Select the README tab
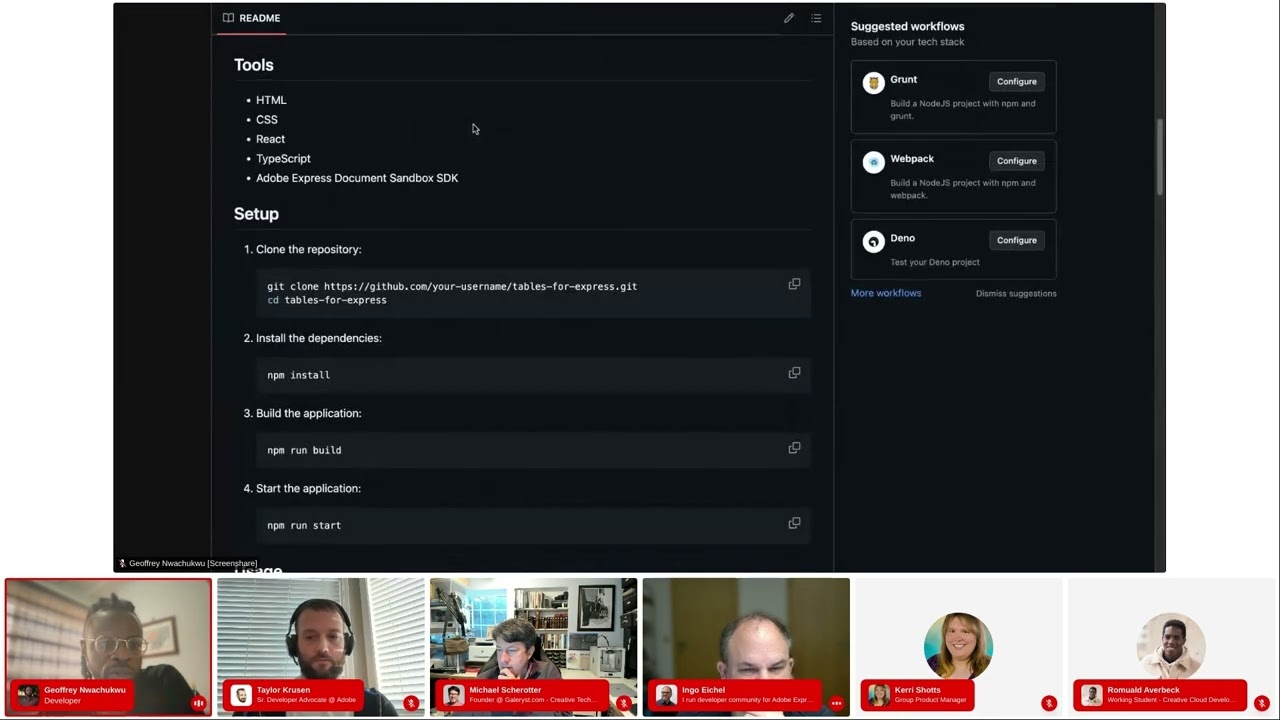Image resolution: width=1280 pixels, height=720 pixels. pos(252,18)
